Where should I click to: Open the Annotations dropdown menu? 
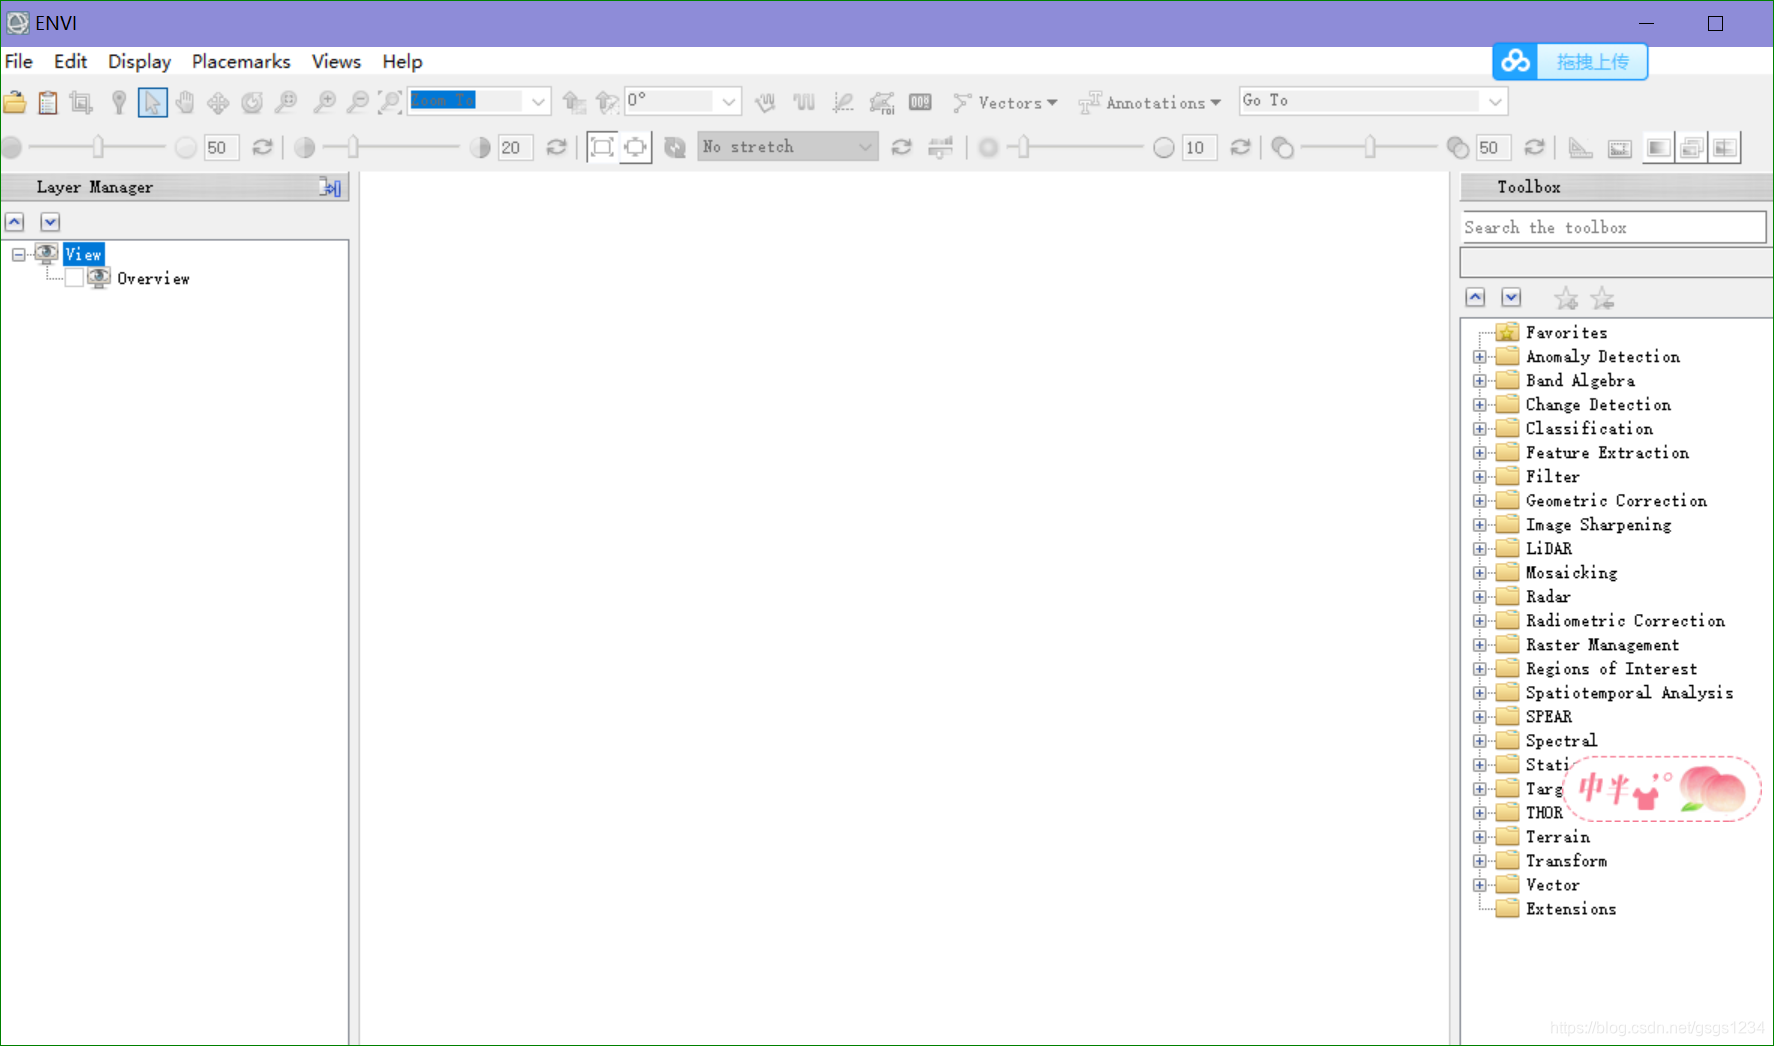pos(1150,102)
